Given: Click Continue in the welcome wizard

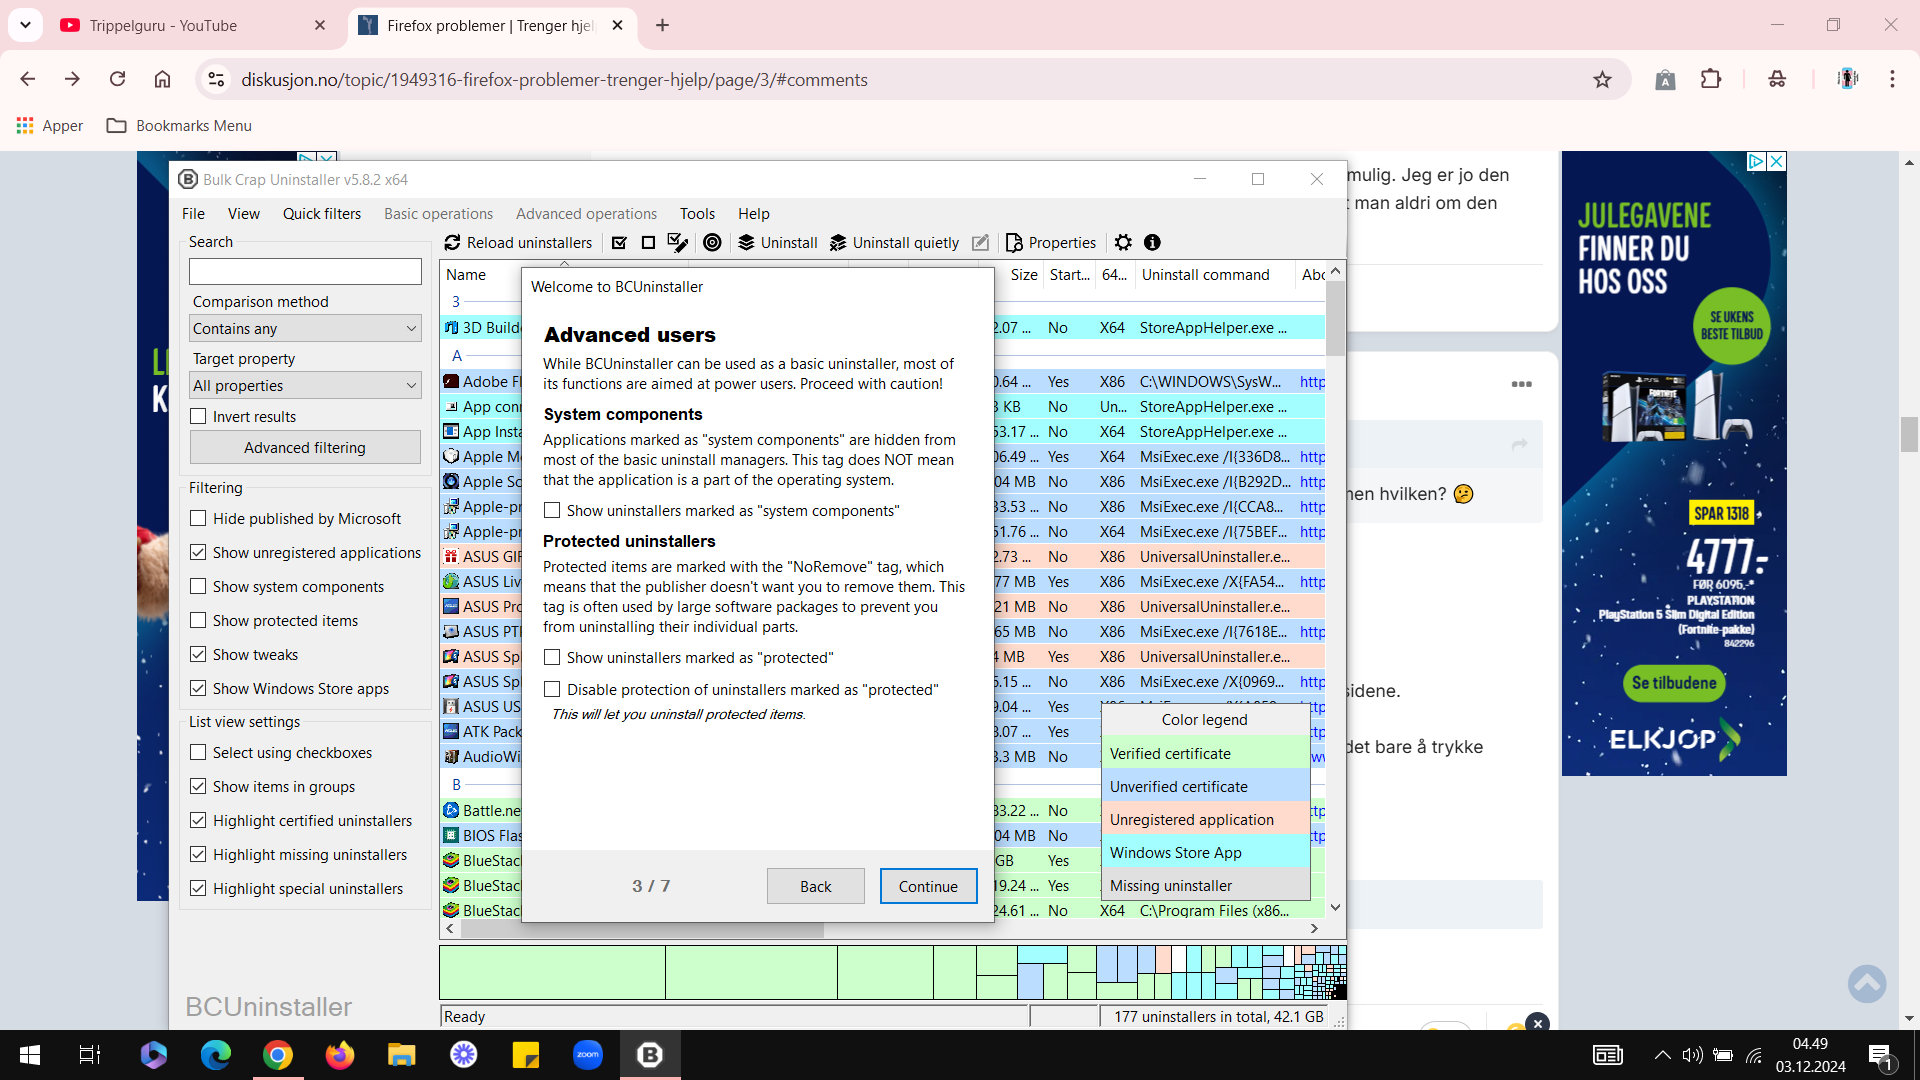Looking at the screenshot, I should pos(928,886).
